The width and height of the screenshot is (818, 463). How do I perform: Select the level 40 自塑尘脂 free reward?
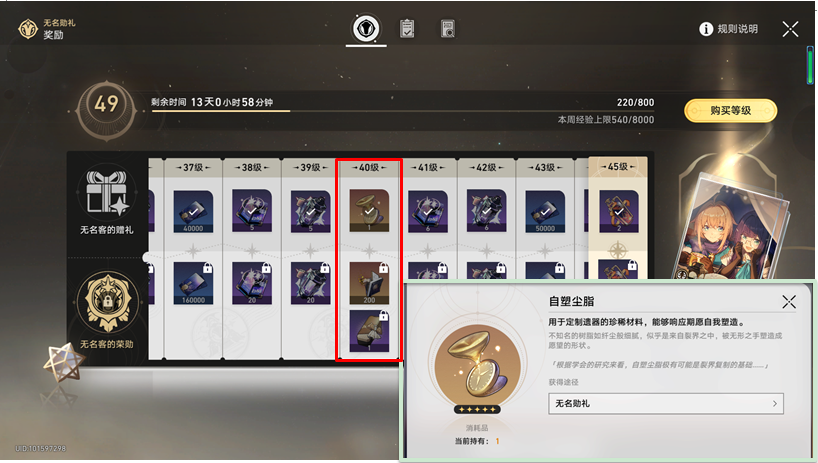369,211
